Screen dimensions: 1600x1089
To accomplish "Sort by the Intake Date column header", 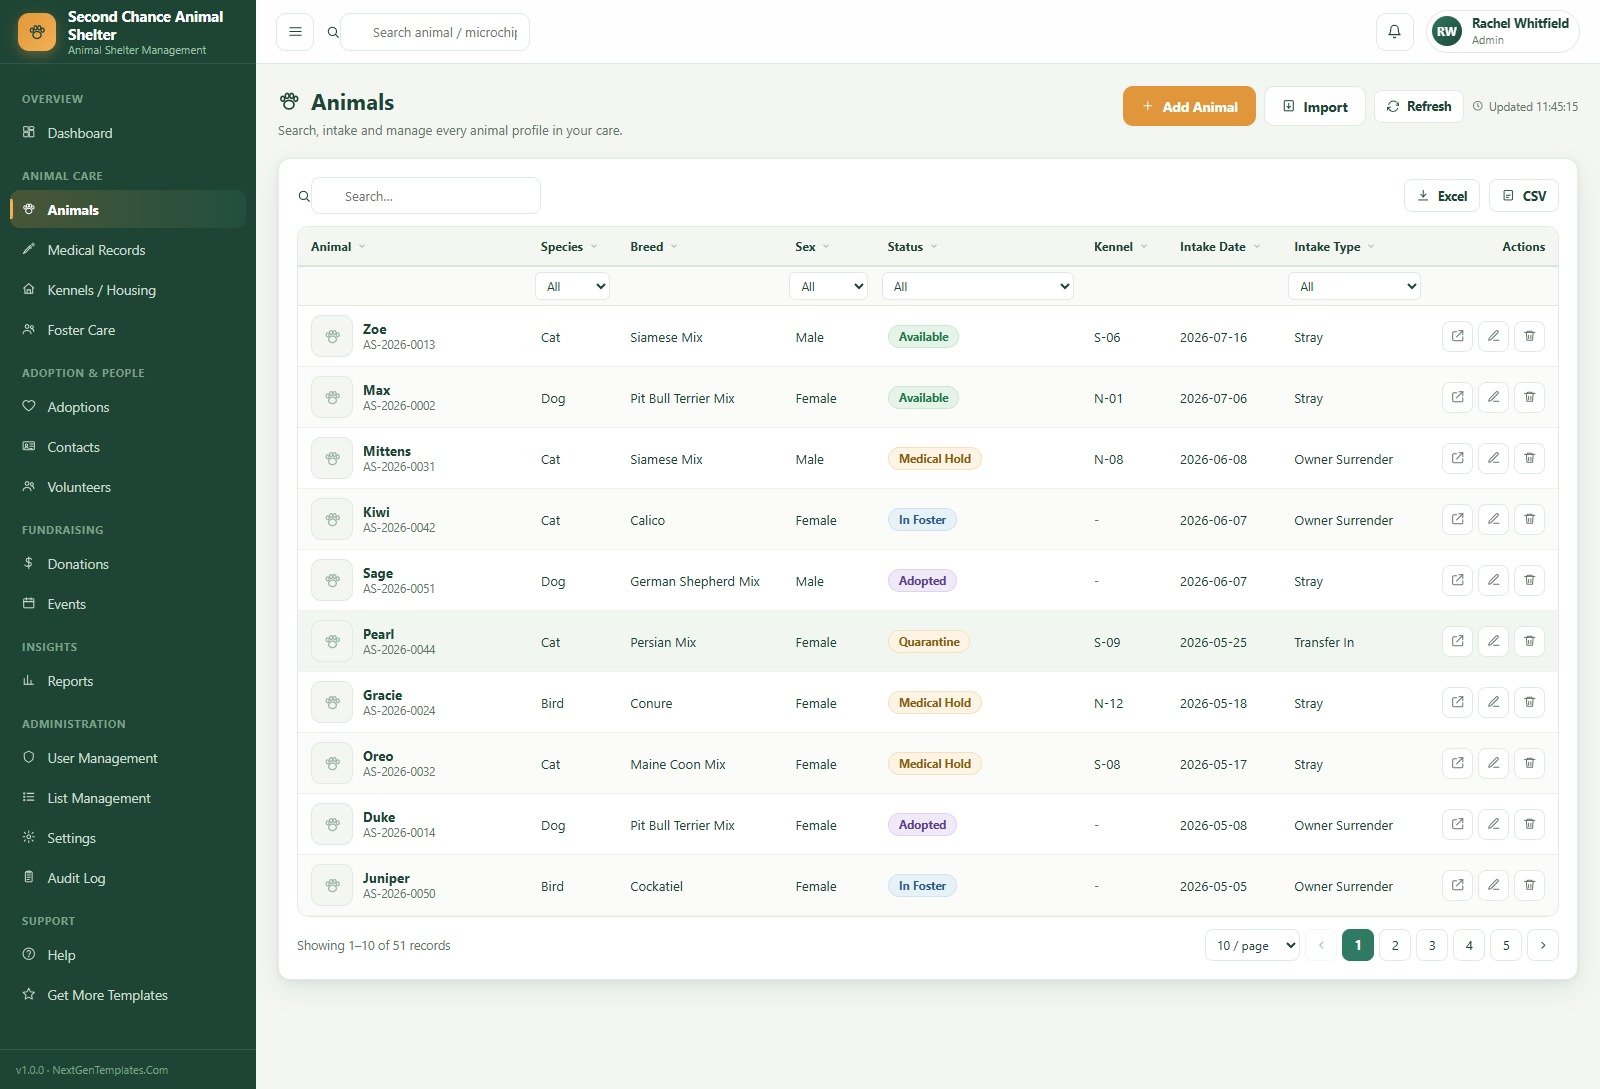I will (1220, 247).
